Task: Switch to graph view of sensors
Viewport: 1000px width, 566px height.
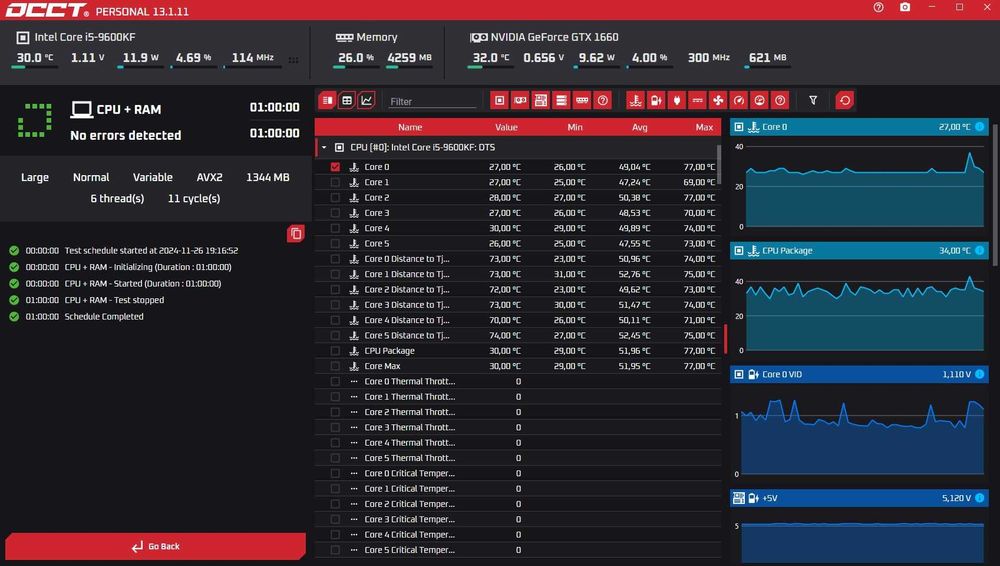Action: 366,100
